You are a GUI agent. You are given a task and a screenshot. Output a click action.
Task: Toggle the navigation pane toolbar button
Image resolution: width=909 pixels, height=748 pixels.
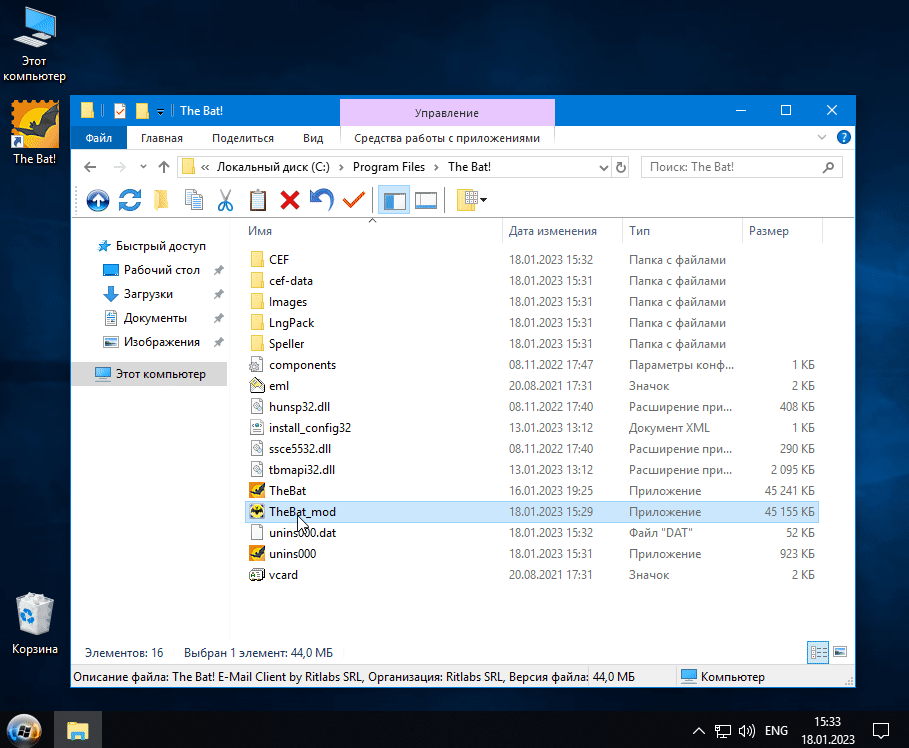(394, 200)
